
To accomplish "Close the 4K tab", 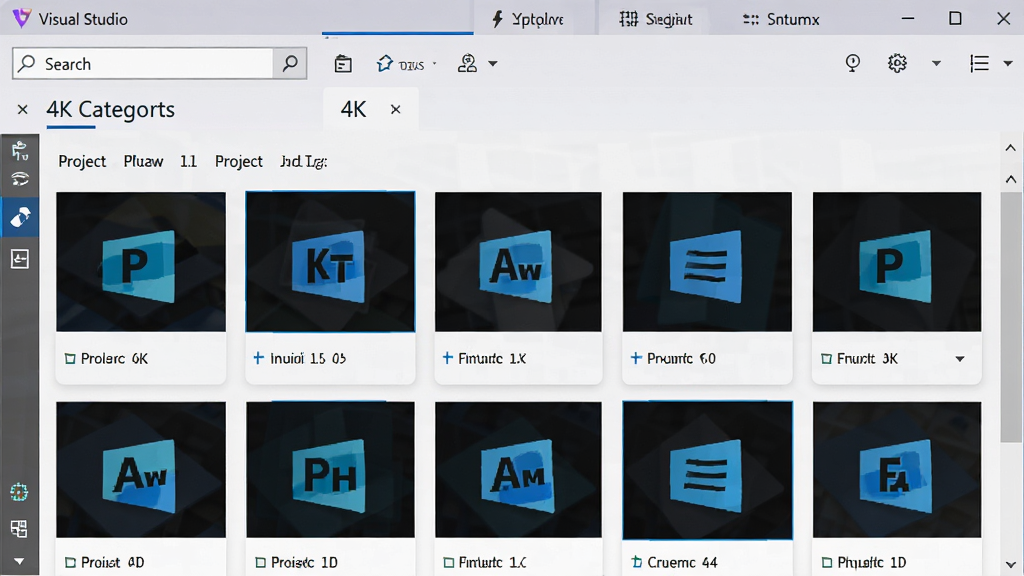I will 395,109.
